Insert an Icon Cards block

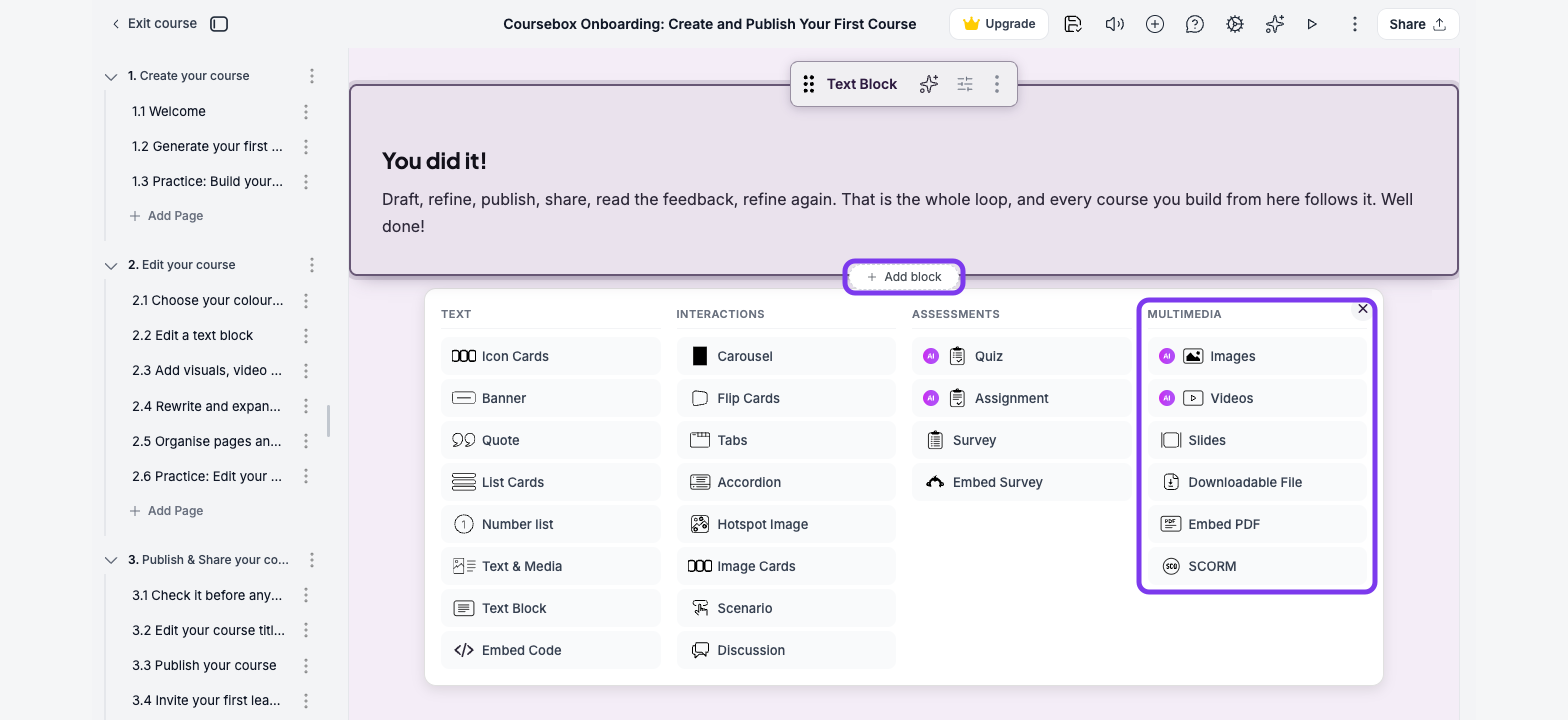pos(551,356)
